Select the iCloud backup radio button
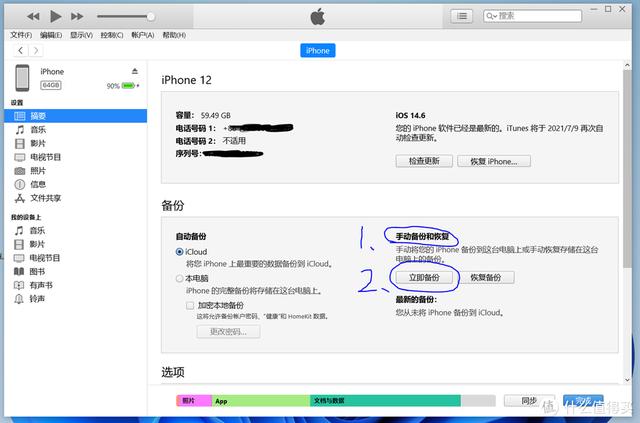This screenshot has height=423, width=640. pos(179,252)
